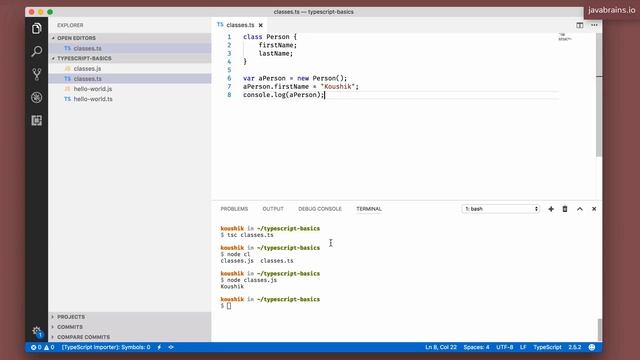Click 'tsc classes.ts' terminal command
The width and height of the screenshot is (640, 360).
(250, 235)
